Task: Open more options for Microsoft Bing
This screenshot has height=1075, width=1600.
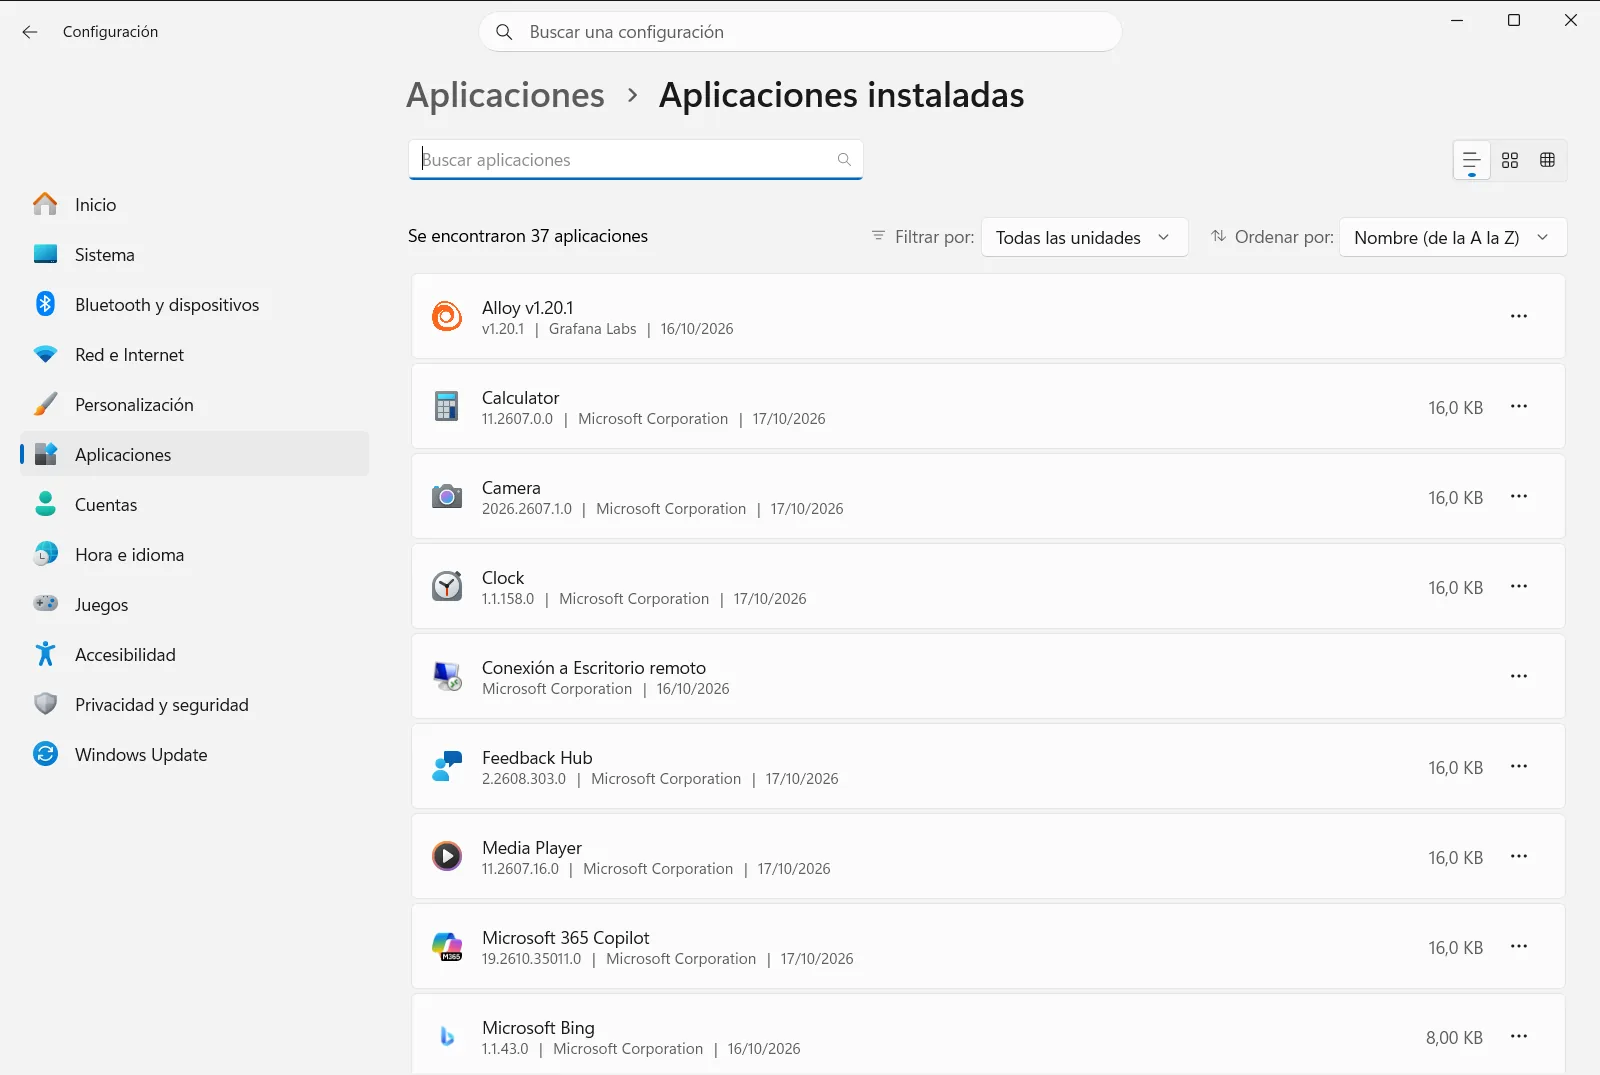Action: pyautogui.click(x=1519, y=1036)
